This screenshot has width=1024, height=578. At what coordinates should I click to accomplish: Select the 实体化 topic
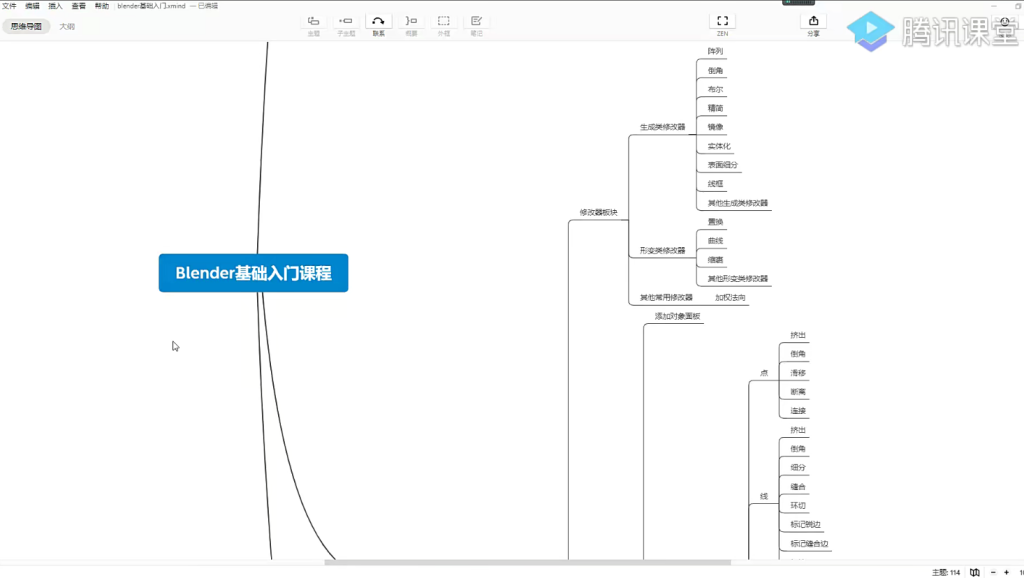[719, 146]
